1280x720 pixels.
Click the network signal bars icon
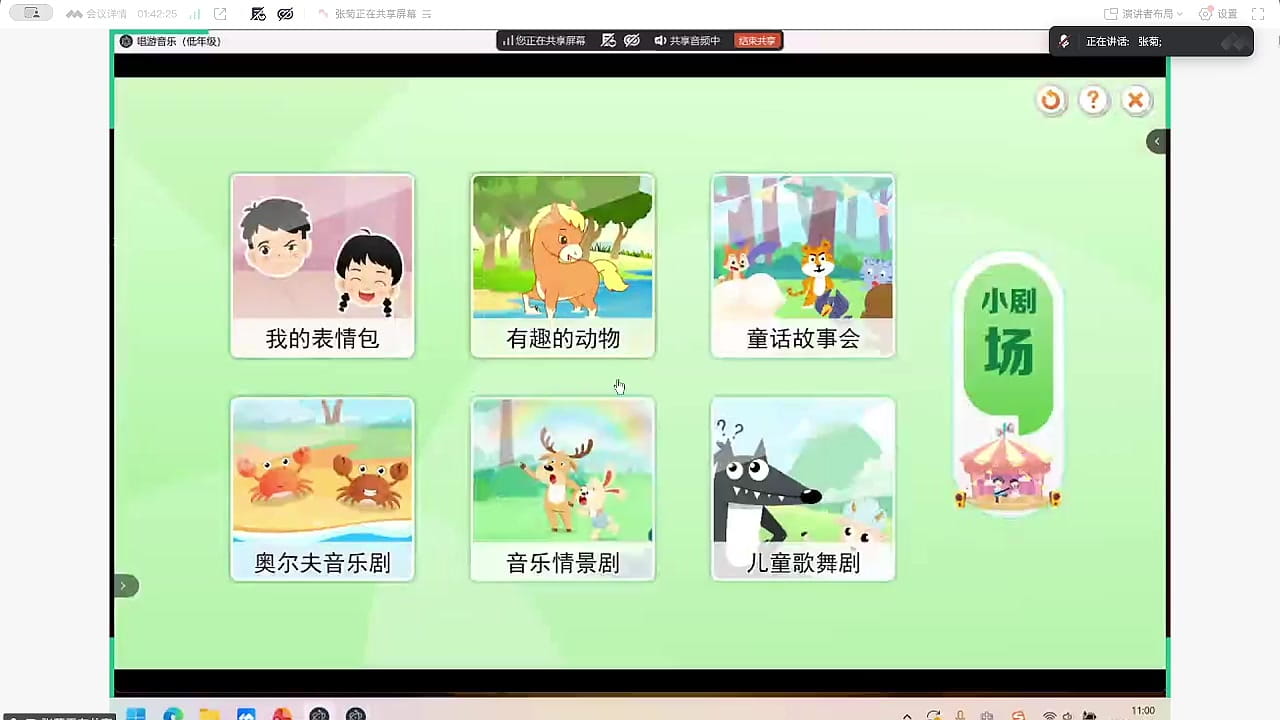click(194, 14)
